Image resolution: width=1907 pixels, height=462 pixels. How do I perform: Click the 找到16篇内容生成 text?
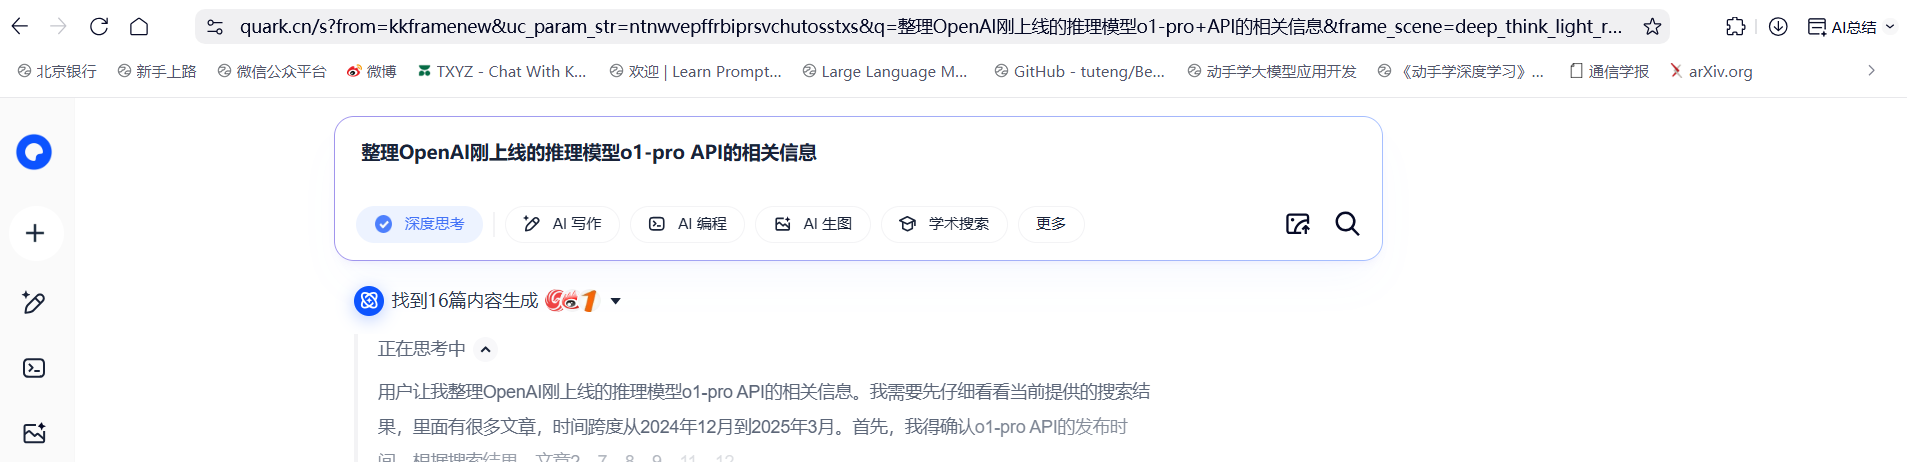[x=465, y=300]
